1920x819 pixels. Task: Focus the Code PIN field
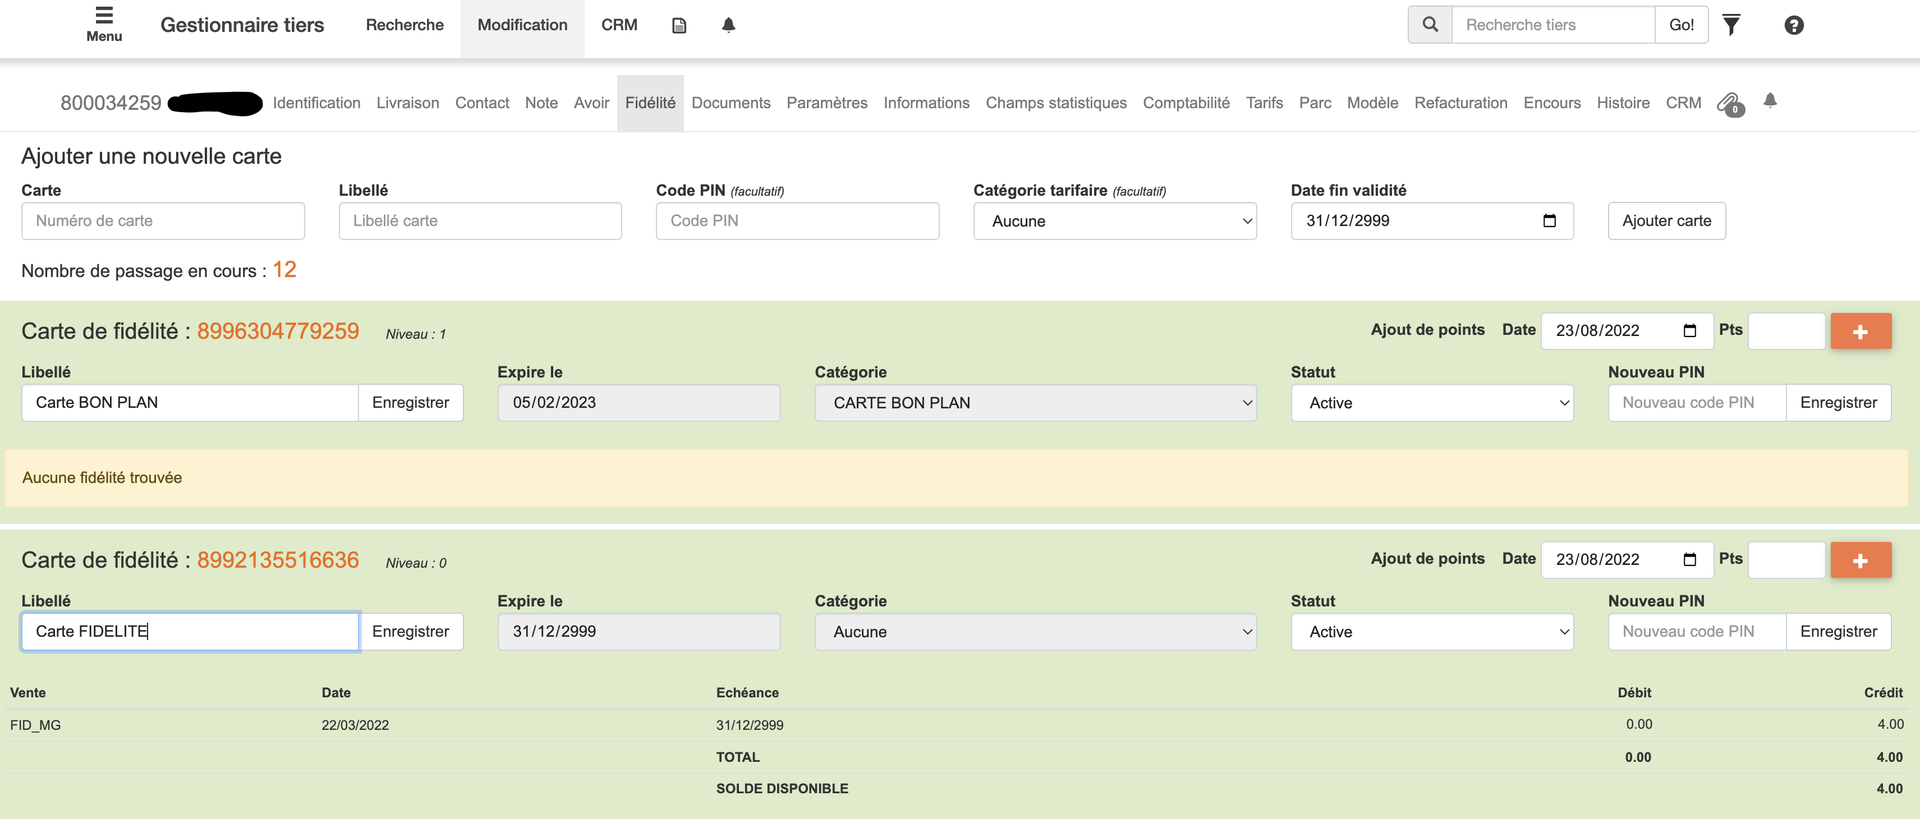tap(798, 221)
